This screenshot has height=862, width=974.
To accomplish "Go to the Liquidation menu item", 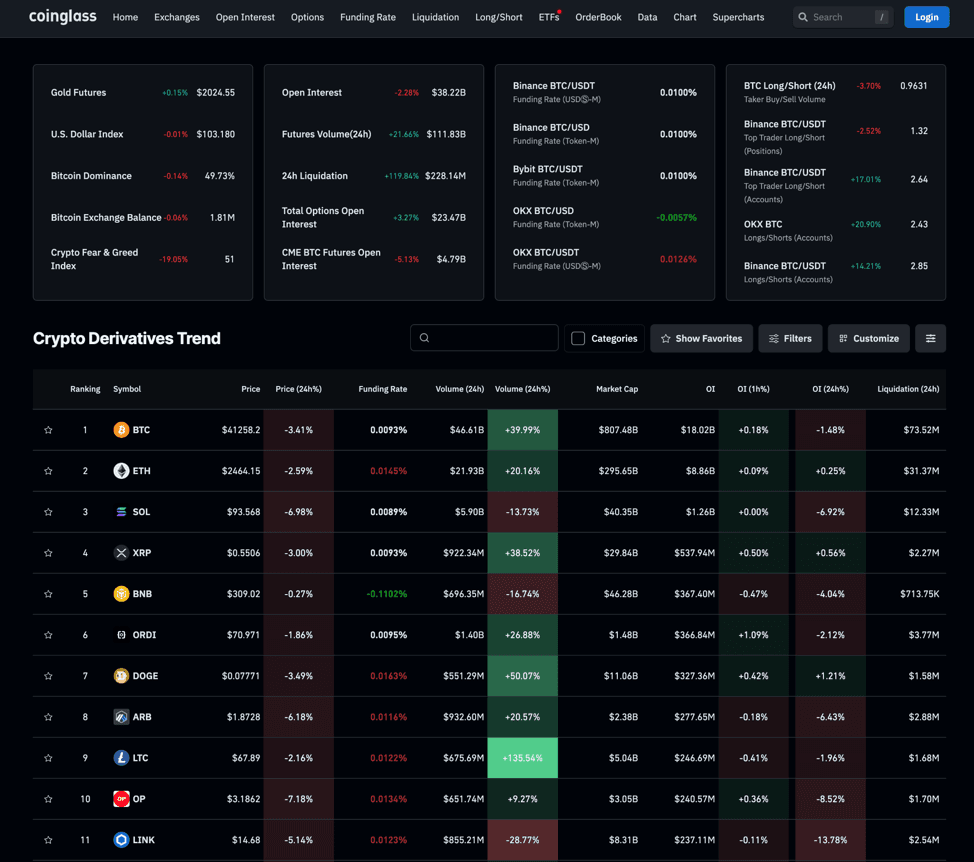I will 435,17.
